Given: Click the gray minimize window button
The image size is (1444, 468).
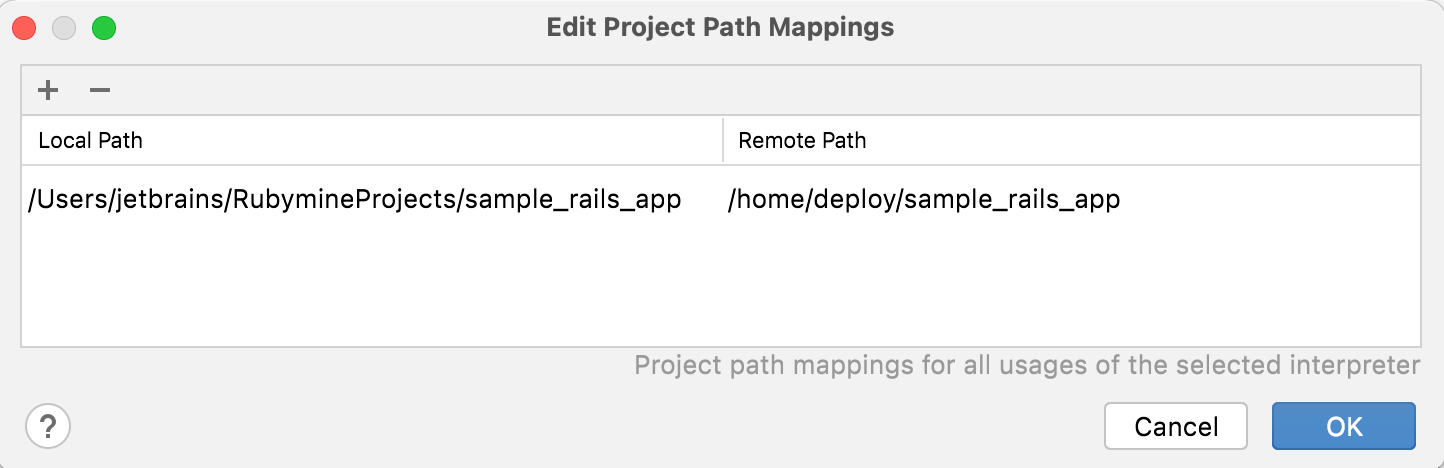Looking at the screenshot, I should pos(65,28).
